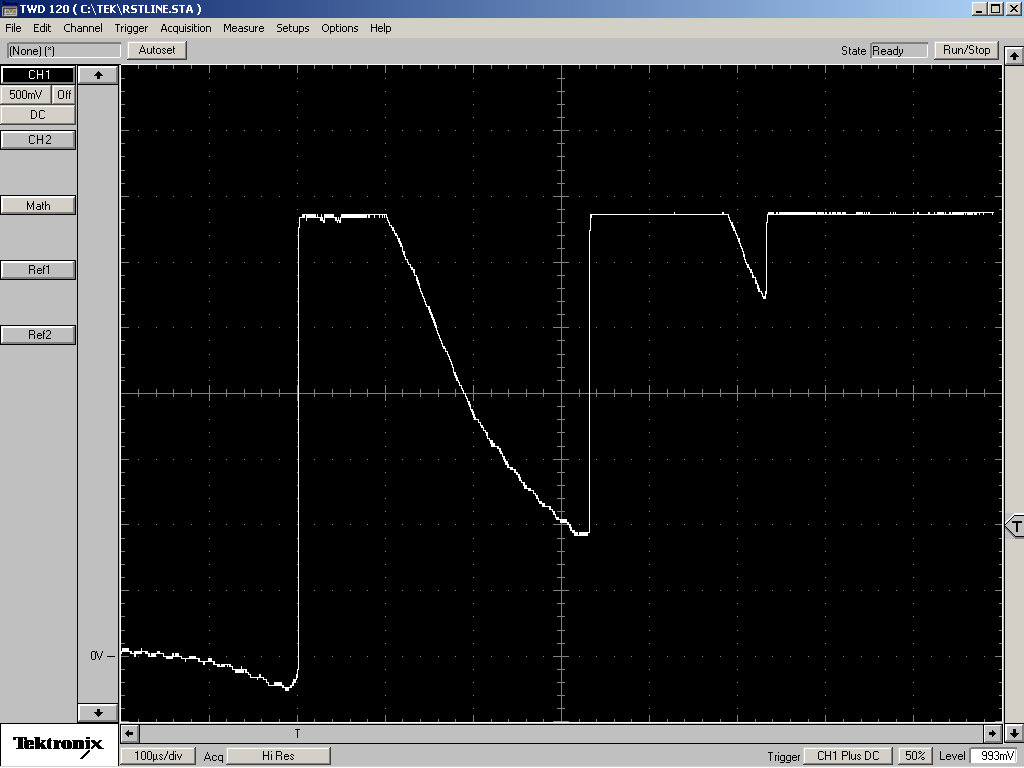Image resolution: width=1024 pixels, height=768 pixels.
Task: Change the CH1 Plus DC trigger source
Action: coord(848,756)
